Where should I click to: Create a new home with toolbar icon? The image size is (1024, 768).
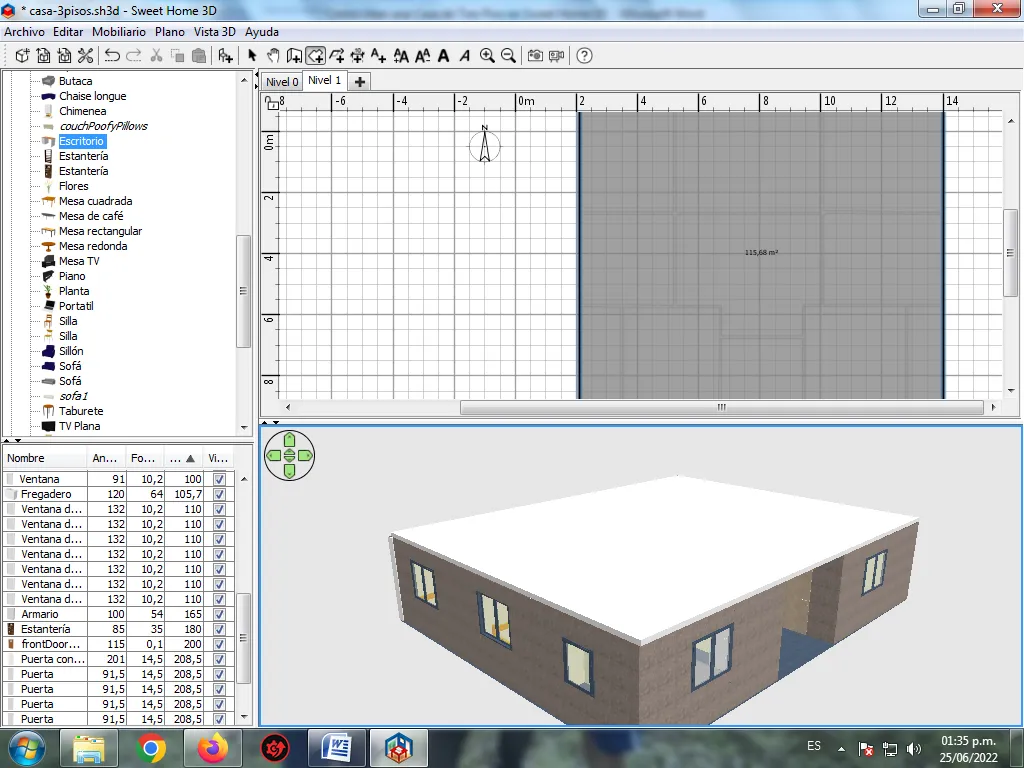[22, 56]
